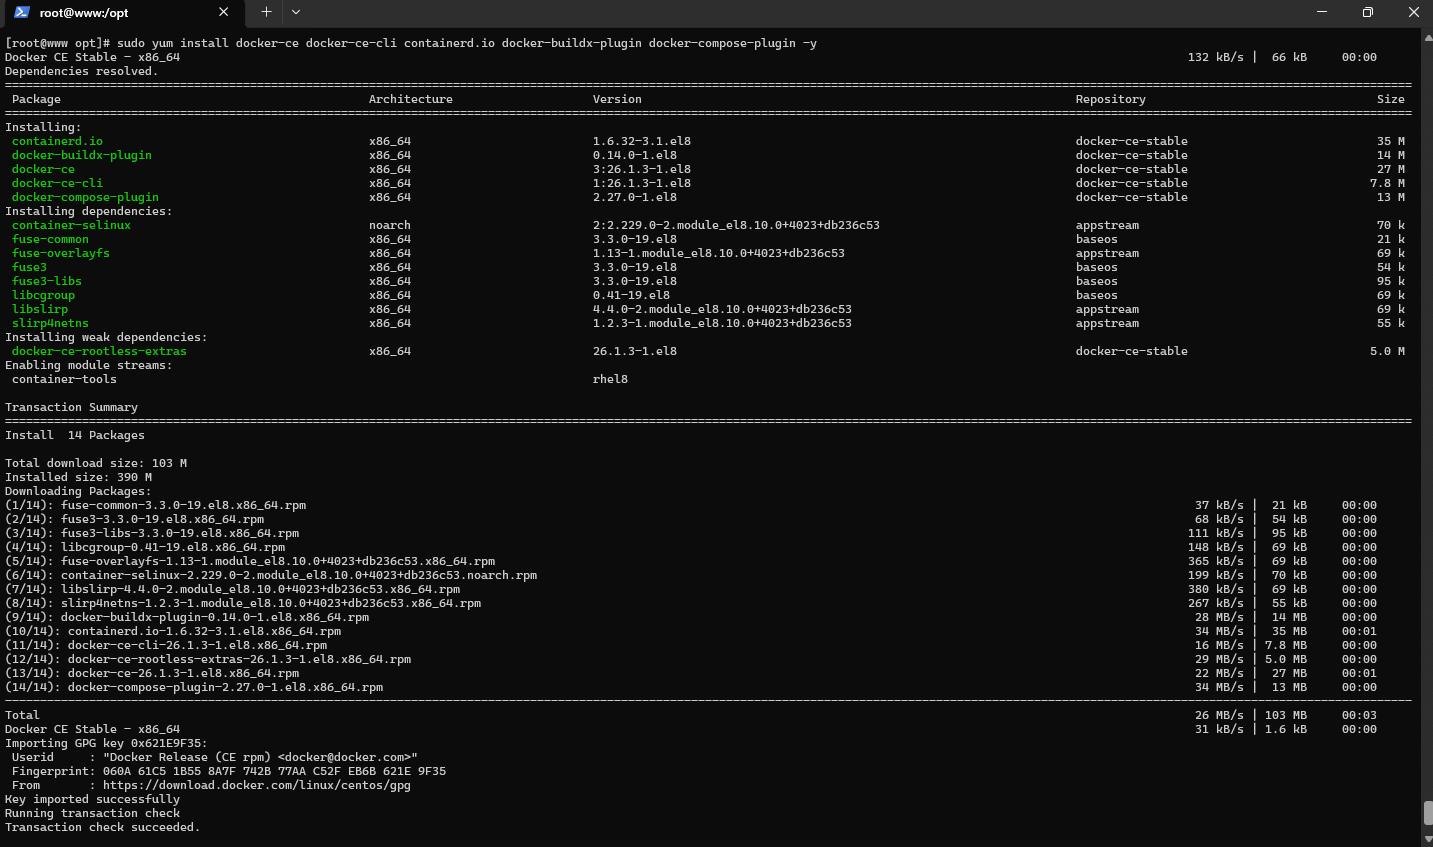Viewport: 1433px width, 847px height.
Task: Click the Package column header
Action: click(x=36, y=99)
